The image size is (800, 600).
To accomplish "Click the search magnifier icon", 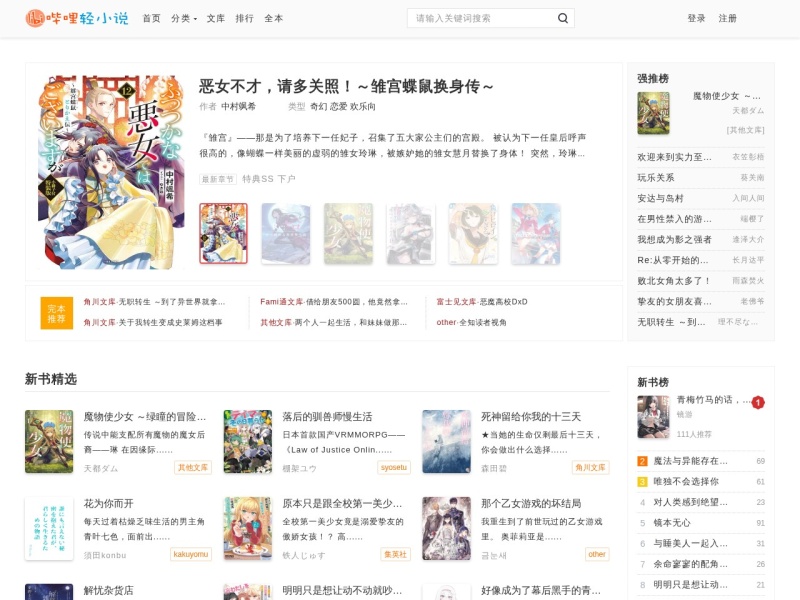I will click(x=563, y=18).
